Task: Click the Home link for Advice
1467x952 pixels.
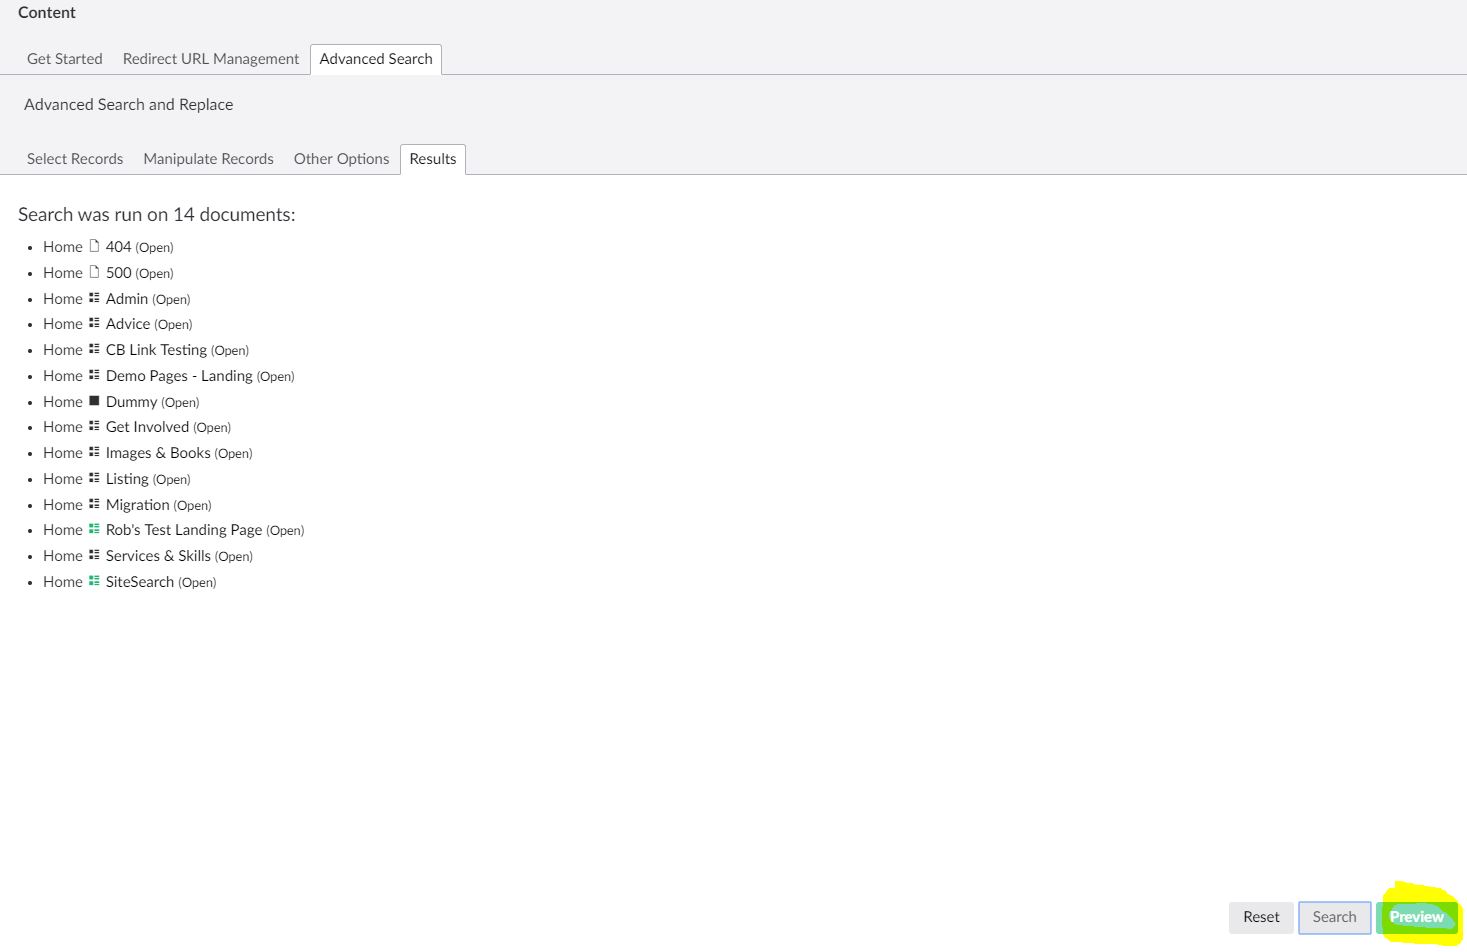Action: pyautogui.click(x=62, y=323)
